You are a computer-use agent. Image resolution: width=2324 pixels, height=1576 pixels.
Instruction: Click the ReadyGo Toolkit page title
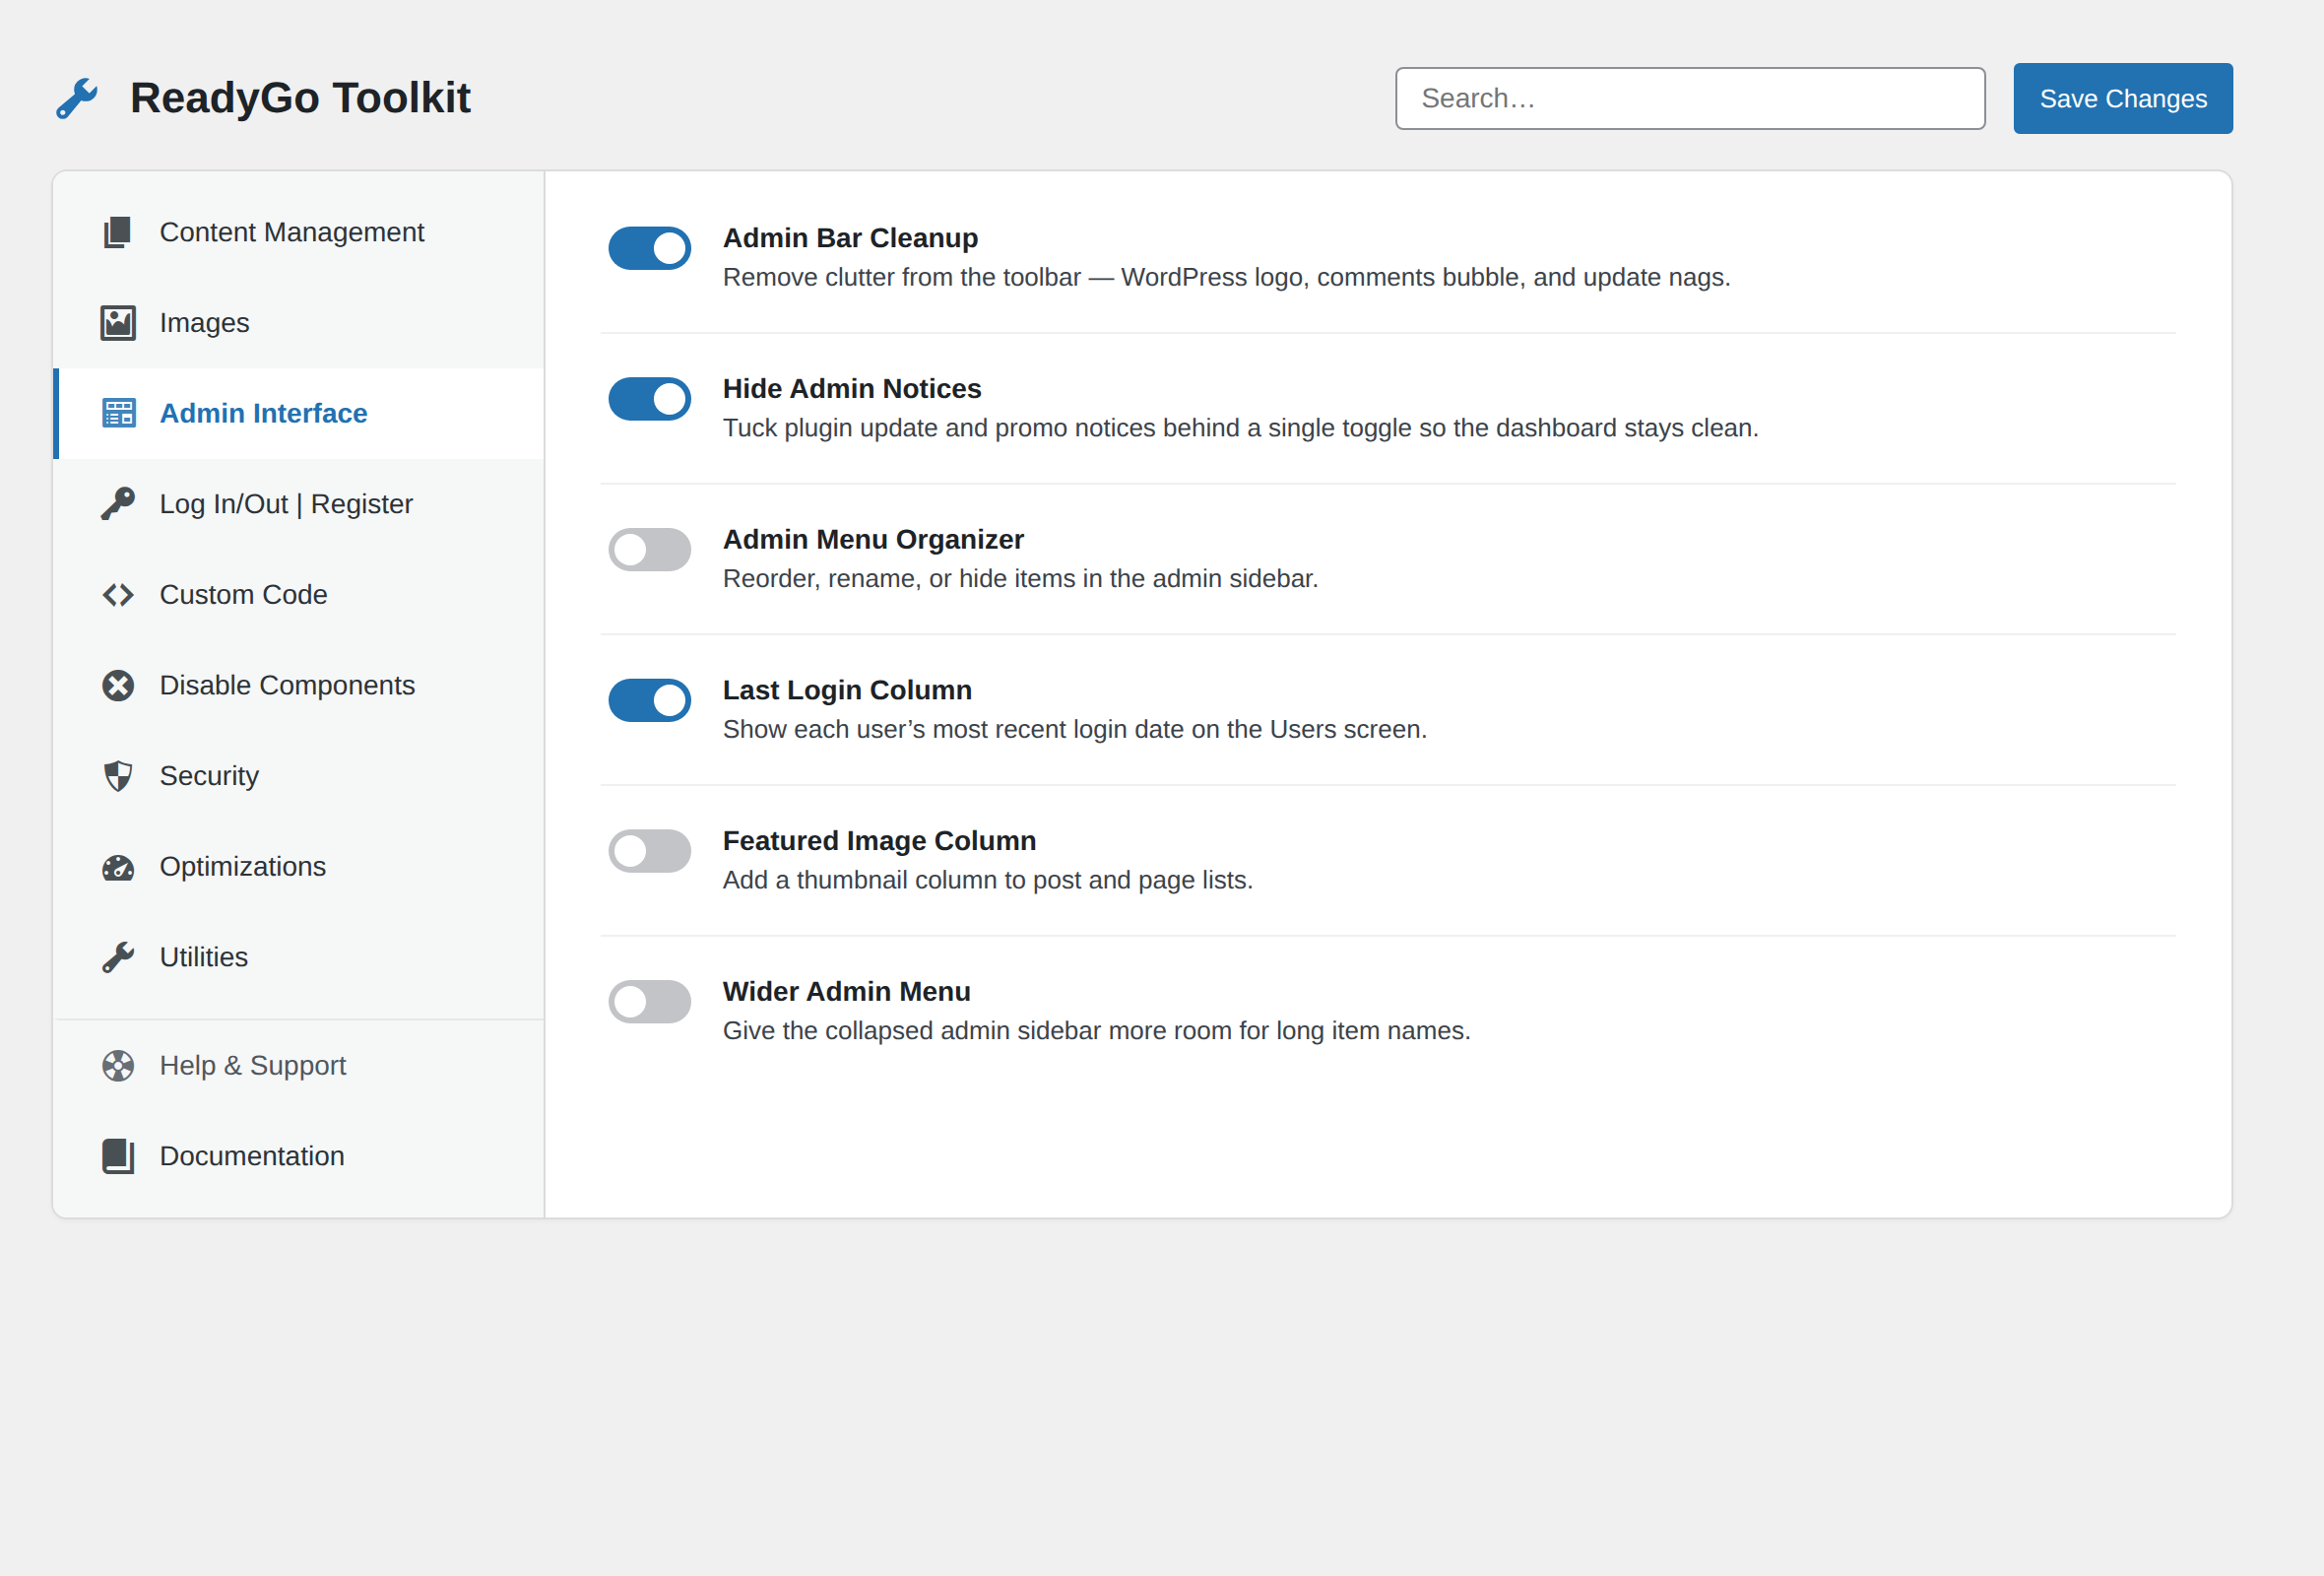tap(300, 98)
